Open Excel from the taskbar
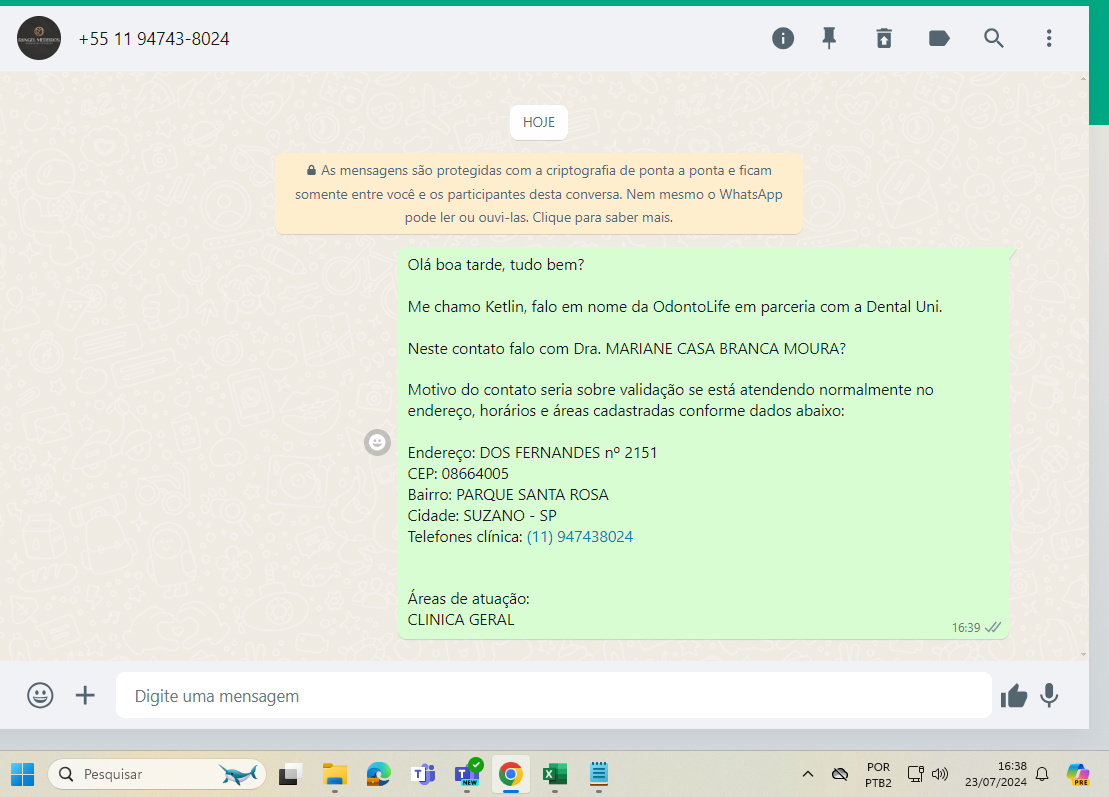This screenshot has height=797, width=1109. [x=555, y=774]
